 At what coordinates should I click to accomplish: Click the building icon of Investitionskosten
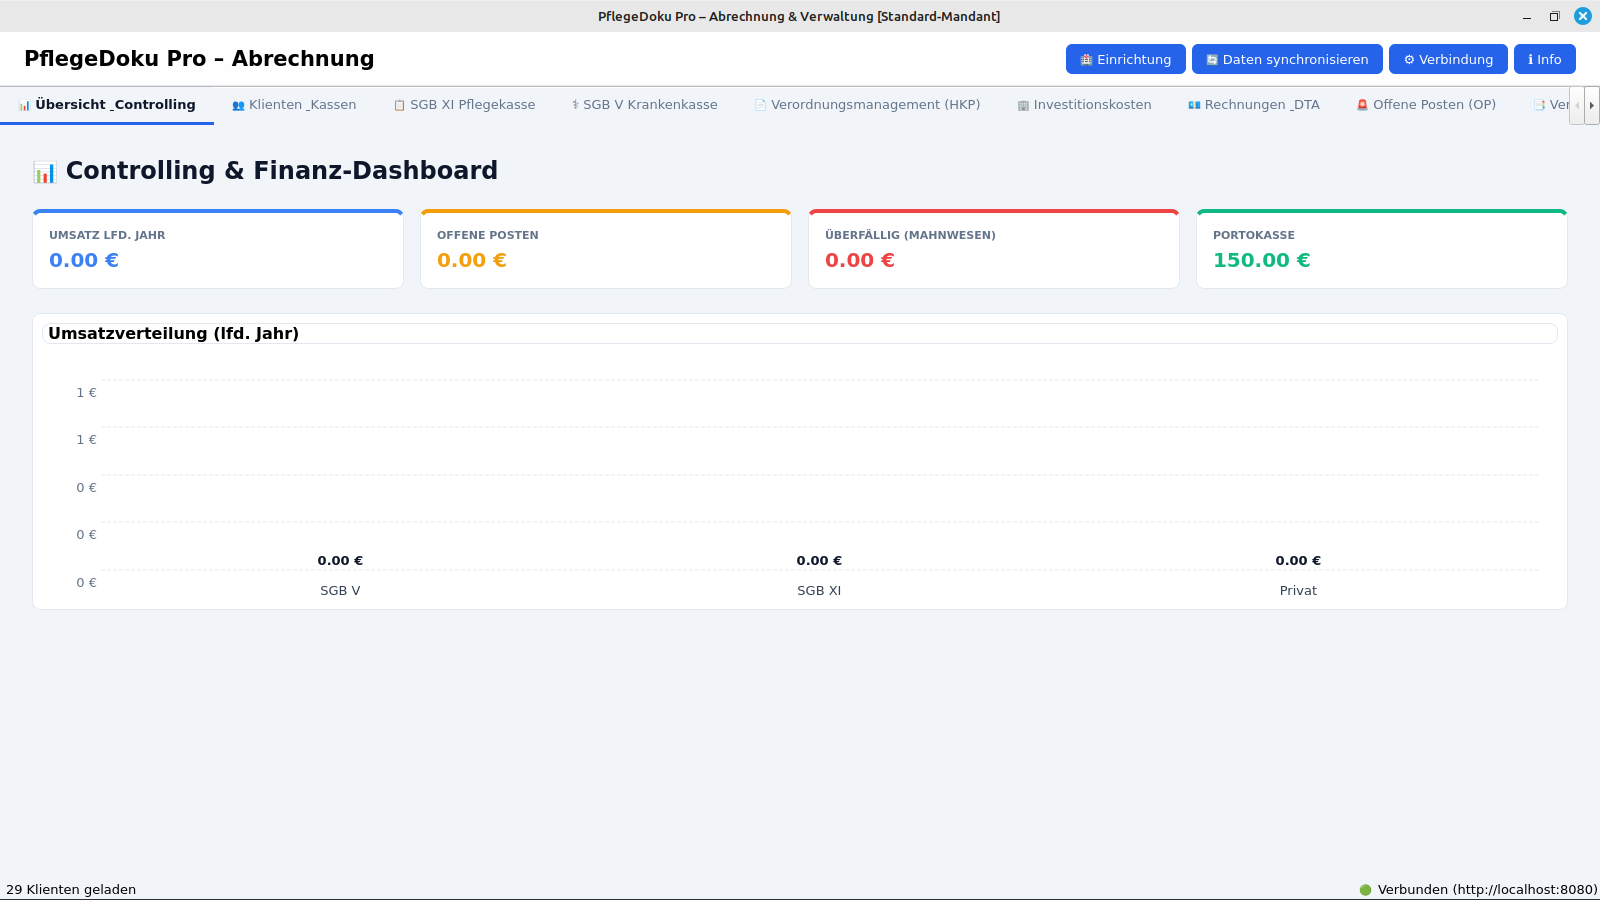(x=1023, y=105)
